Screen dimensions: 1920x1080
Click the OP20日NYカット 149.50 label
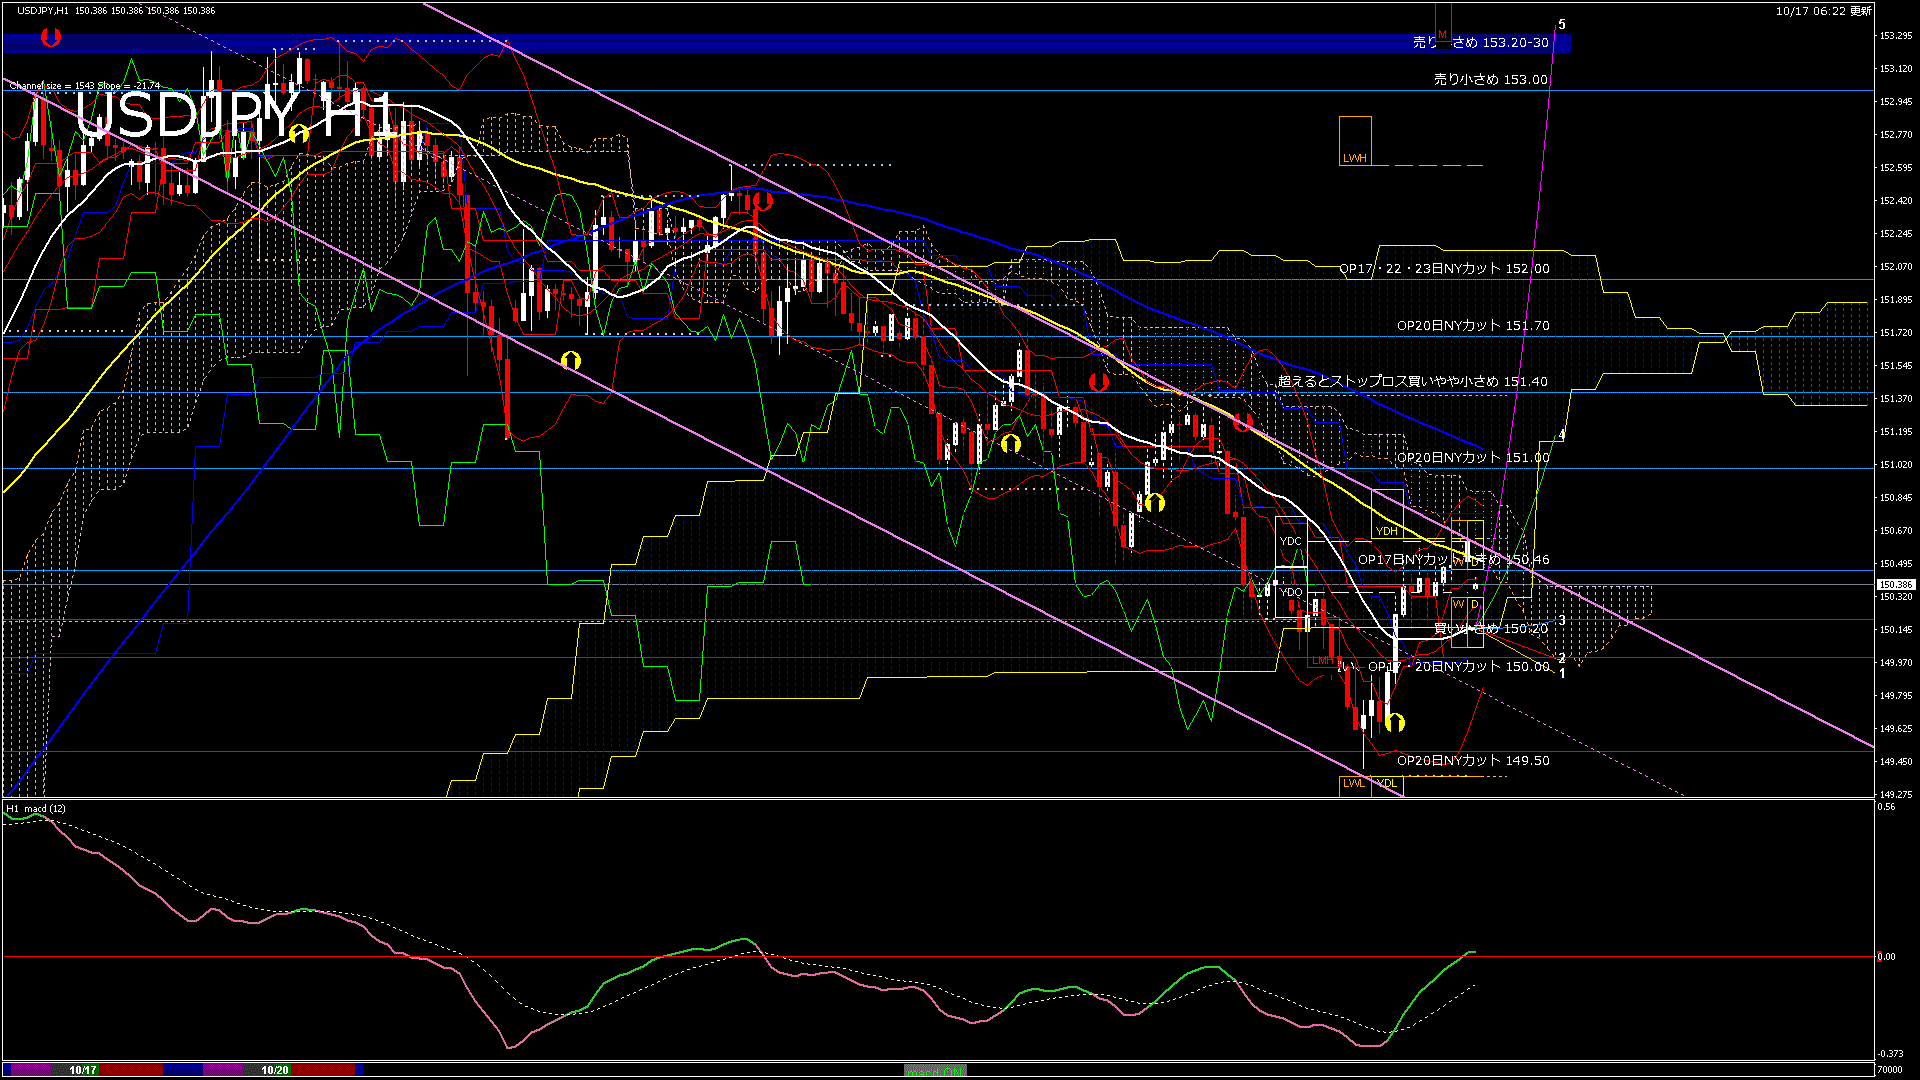(x=1473, y=761)
